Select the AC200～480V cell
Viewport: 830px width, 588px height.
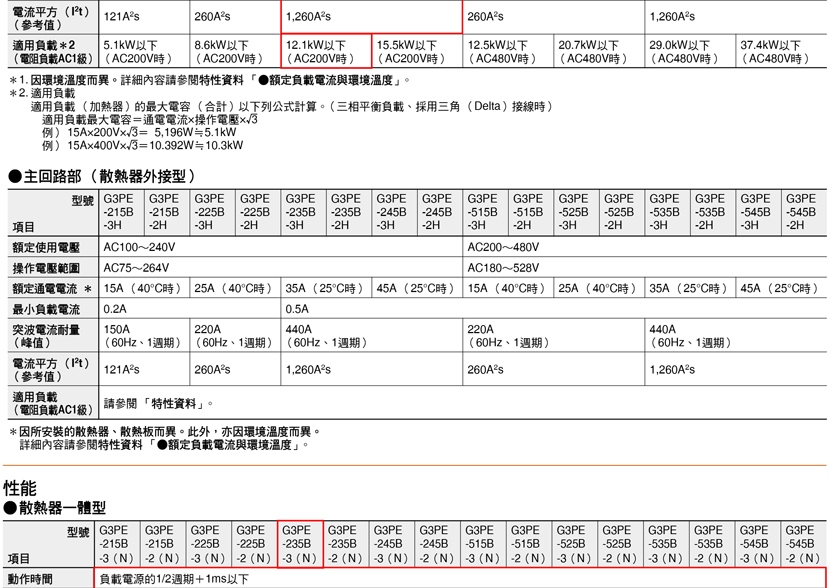(645, 247)
